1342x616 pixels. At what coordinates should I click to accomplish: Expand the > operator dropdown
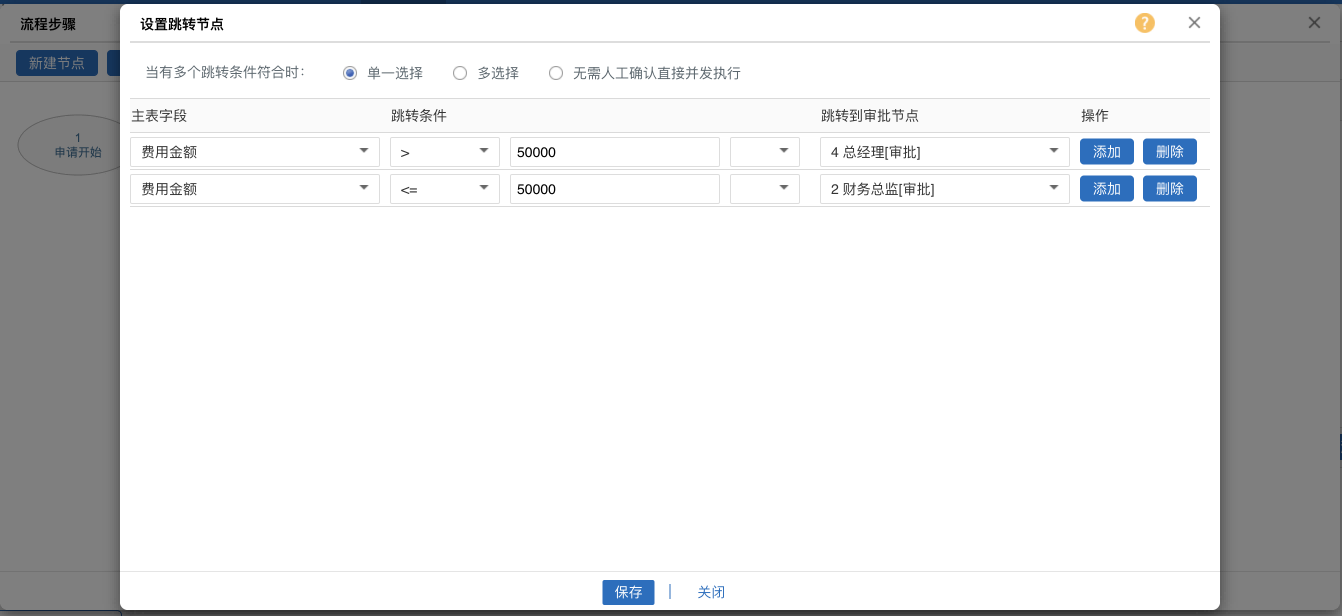(445, 152)
